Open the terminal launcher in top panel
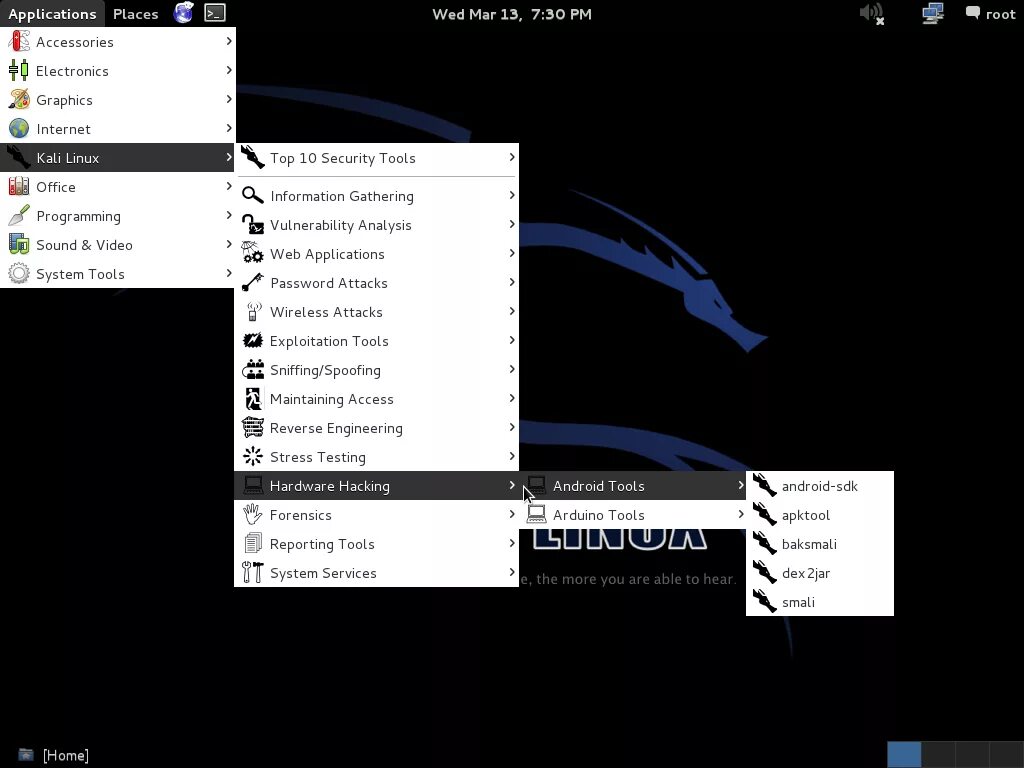Image resolution: width=1024 pixels, height=768 pixels. tap(215, 13)
